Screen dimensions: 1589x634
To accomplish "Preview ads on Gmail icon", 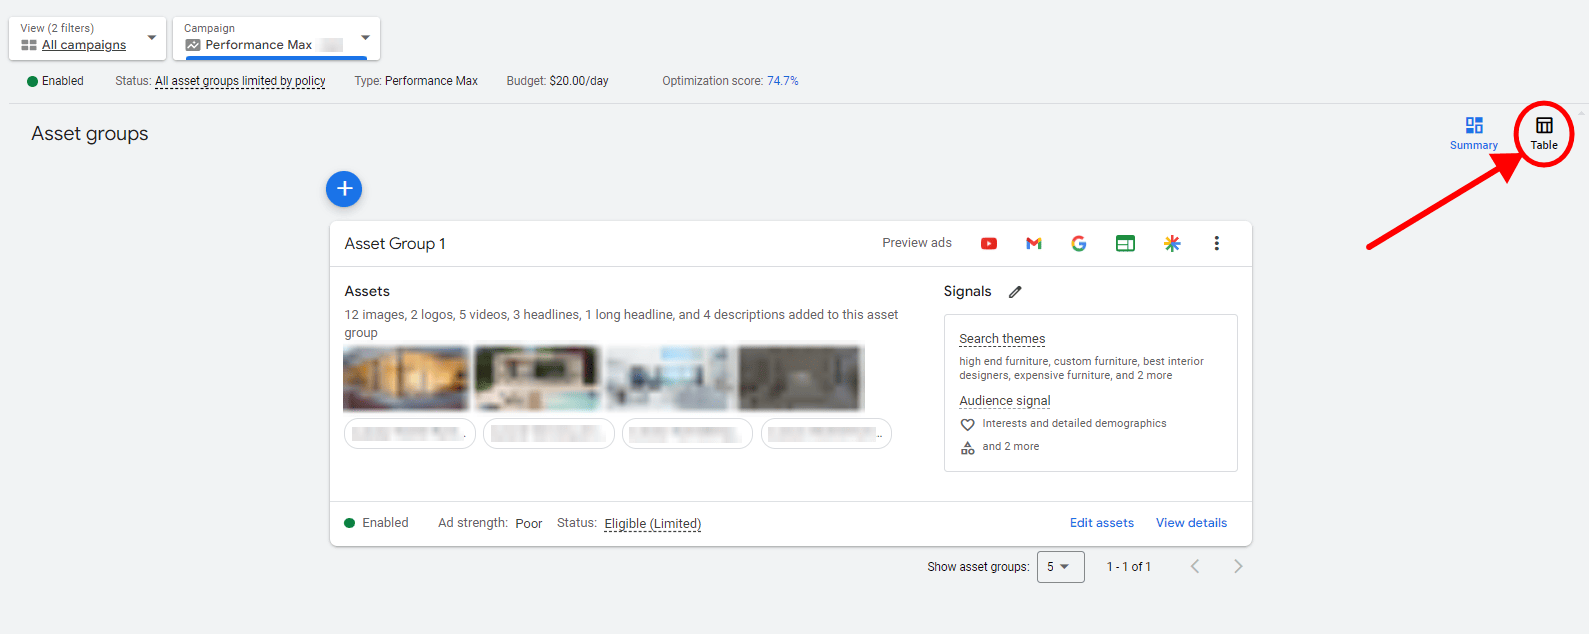I will pyautogui.click(x=1034, y=243).
